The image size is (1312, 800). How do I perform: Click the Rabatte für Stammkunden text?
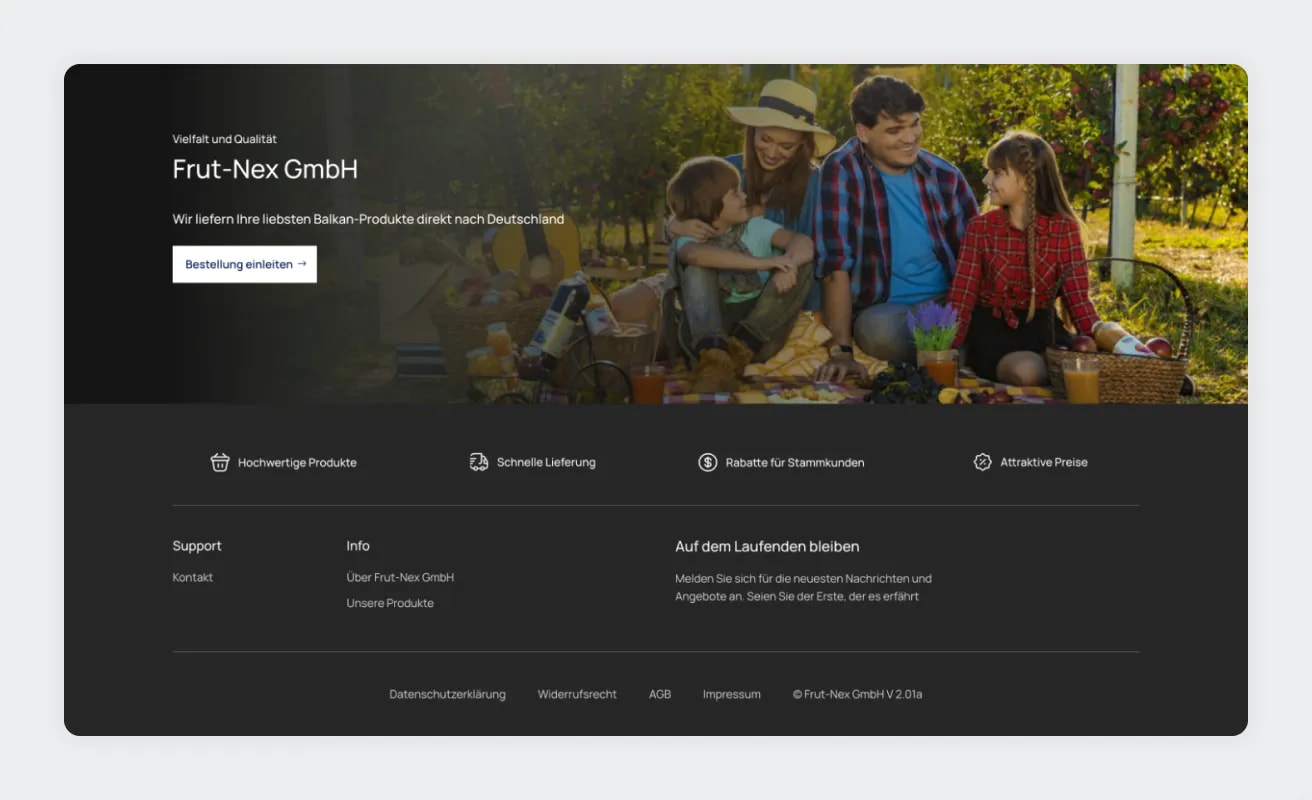(795, 462)
